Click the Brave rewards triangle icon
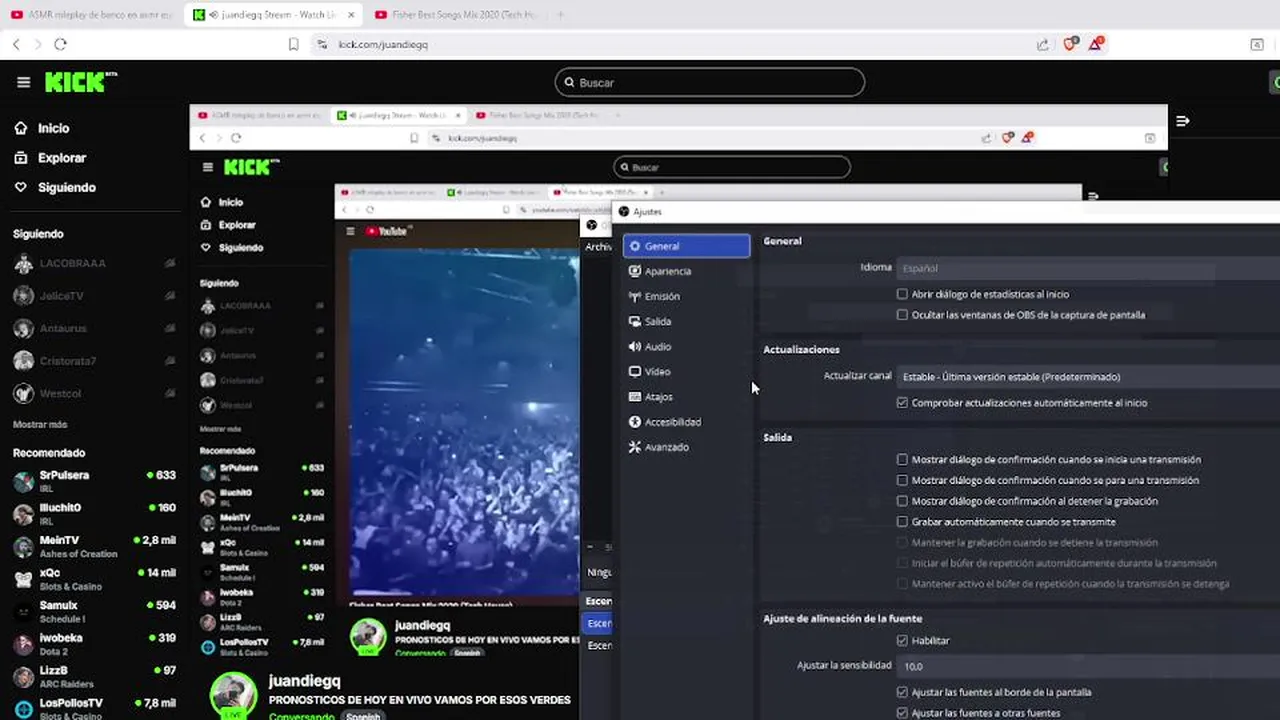The height and width of the screenshot is (720, 1280). [x=1096, y=43]
